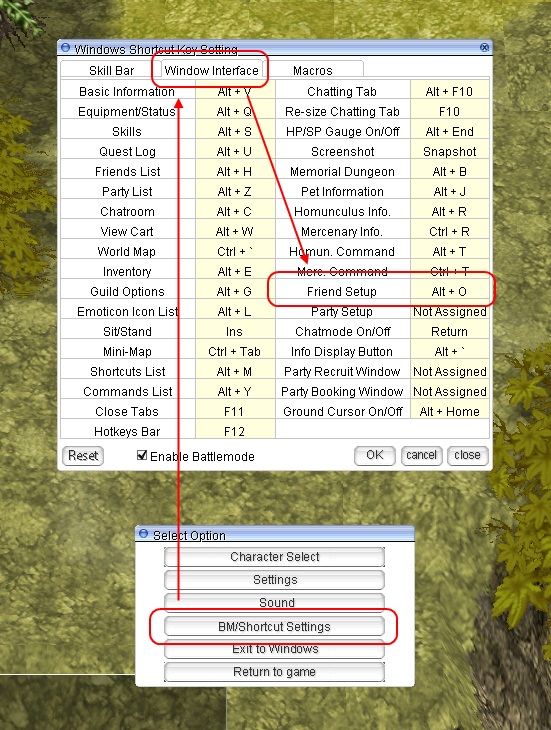The height and width of the screenshot is (730, 551).
Task: Change the Info Display Button key Alt + `
Action: tap(450, 351)
